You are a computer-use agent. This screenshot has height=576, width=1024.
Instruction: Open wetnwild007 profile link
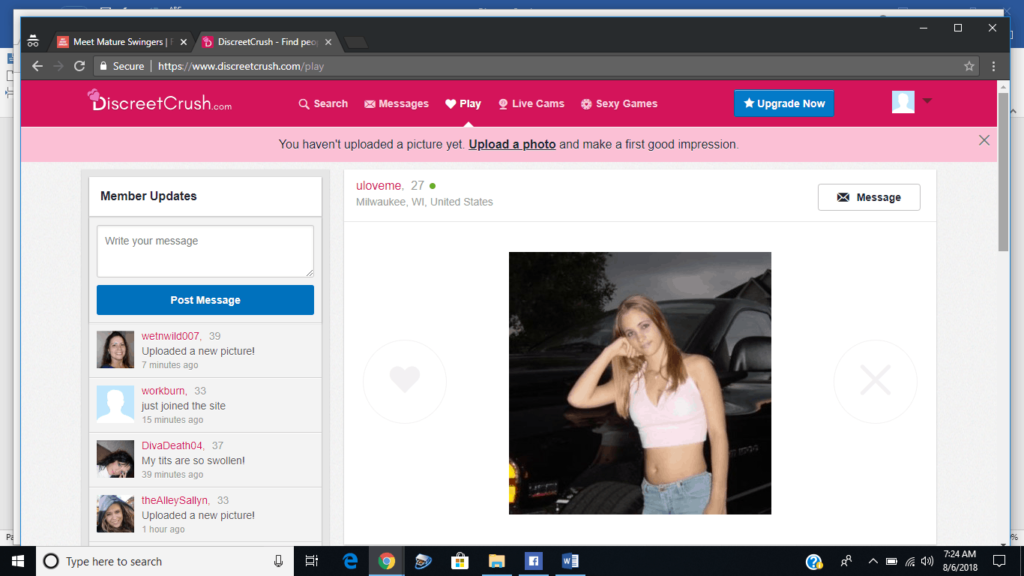point(170,336)
